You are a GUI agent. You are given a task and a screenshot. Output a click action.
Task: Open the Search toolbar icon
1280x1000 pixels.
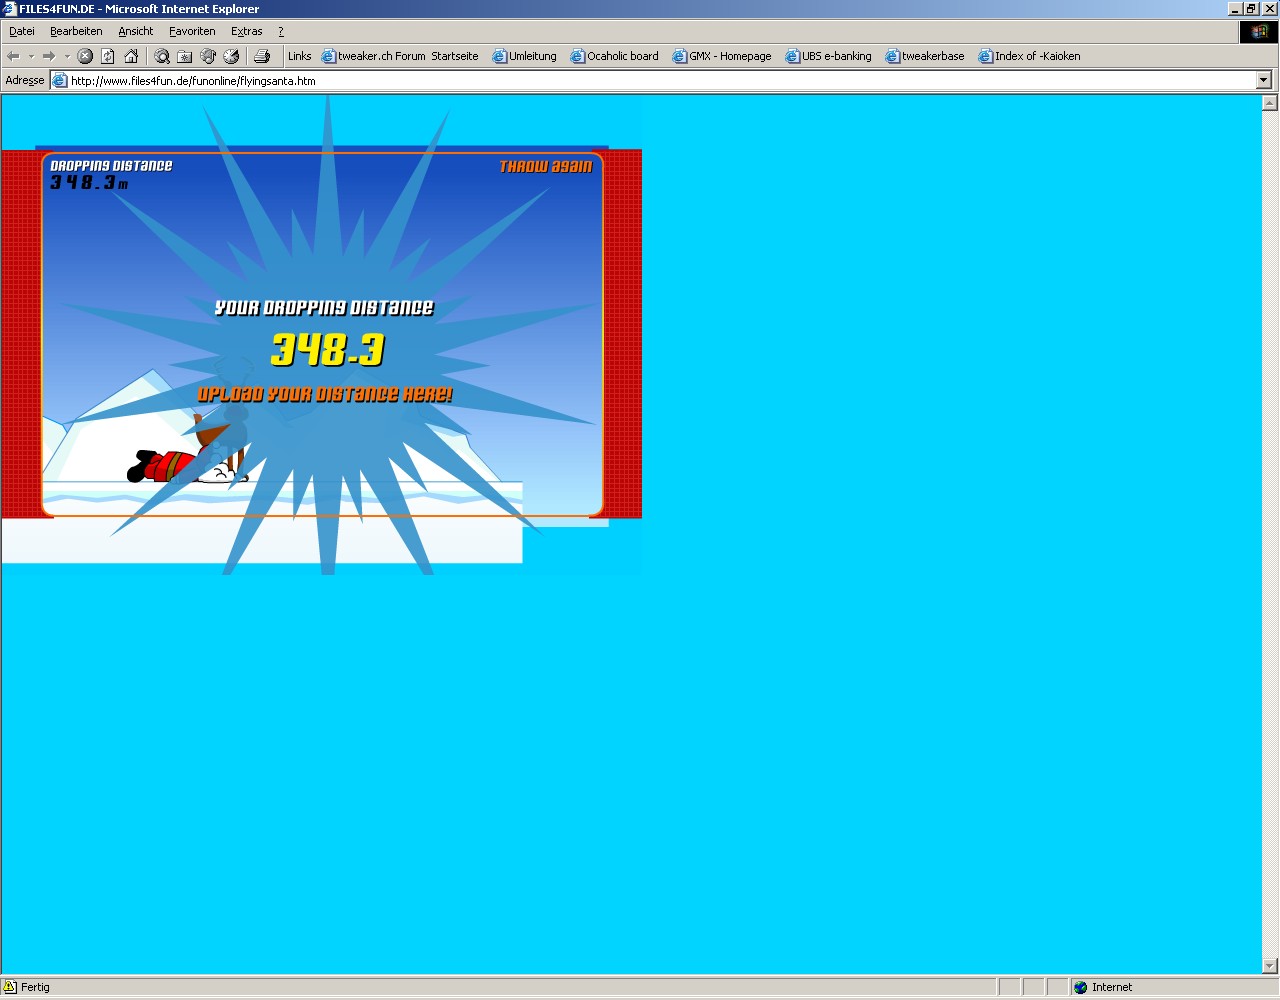pos(161,56)
